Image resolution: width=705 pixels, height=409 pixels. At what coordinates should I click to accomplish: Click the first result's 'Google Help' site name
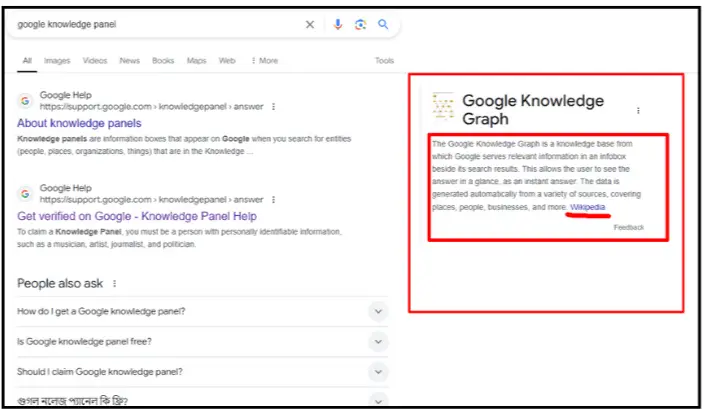click(66, 95)
